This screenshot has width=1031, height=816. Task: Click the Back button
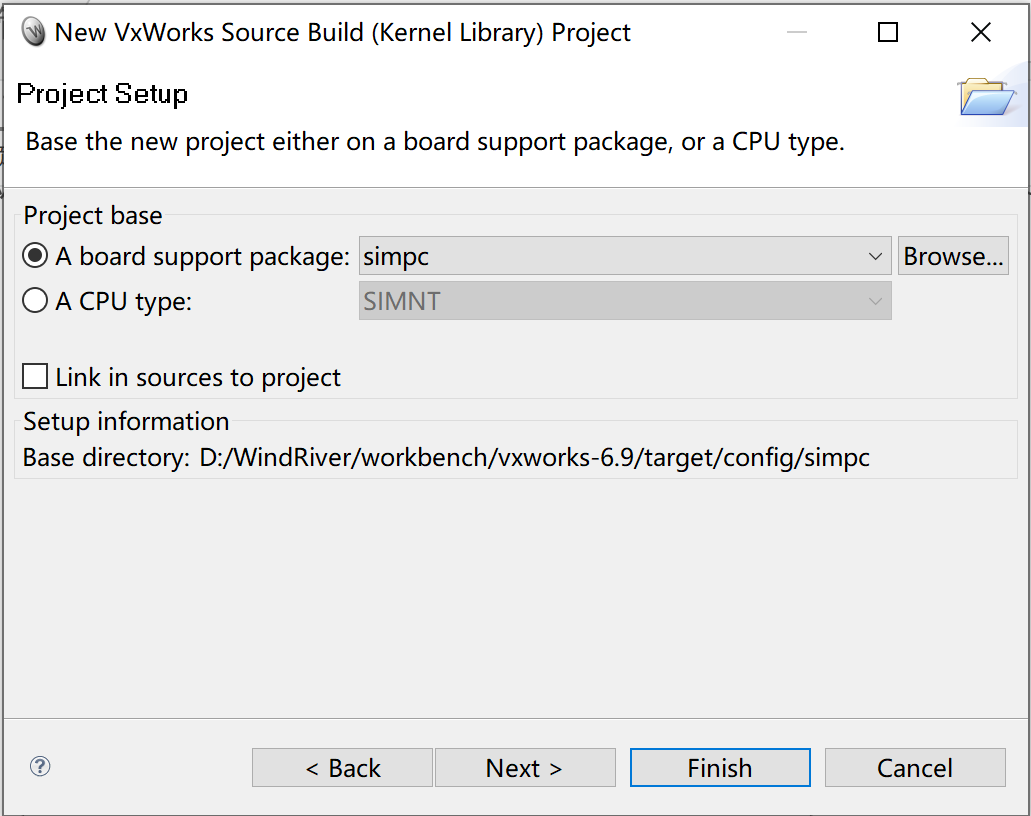[341, 767]
